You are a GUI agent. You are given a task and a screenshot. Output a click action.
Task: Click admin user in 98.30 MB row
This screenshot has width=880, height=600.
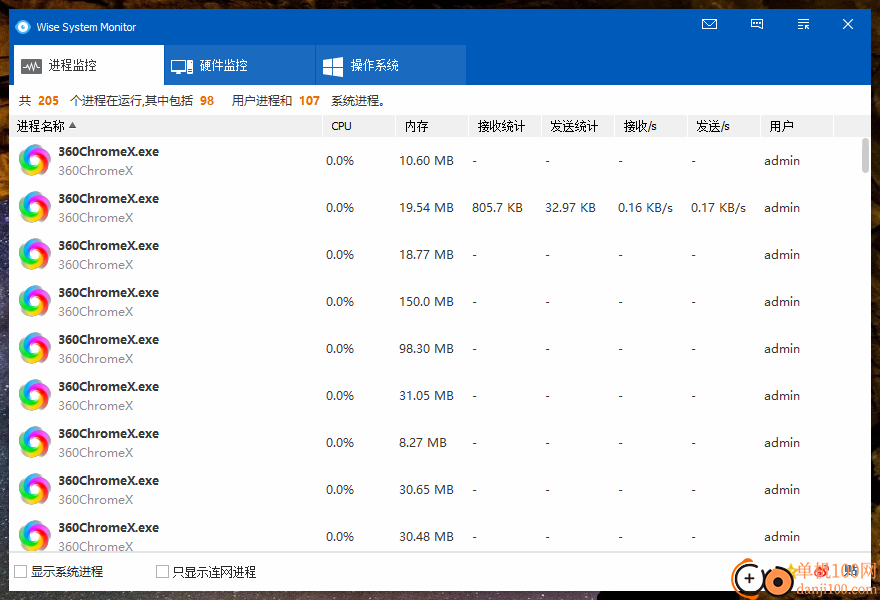(x=782, y=349)
